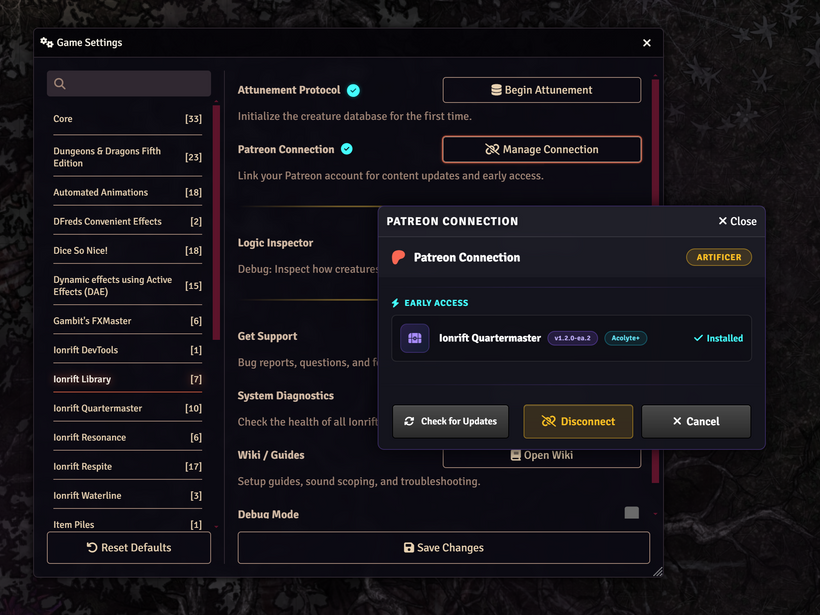Click the Installed checkmark status

[x=718, y=338]
